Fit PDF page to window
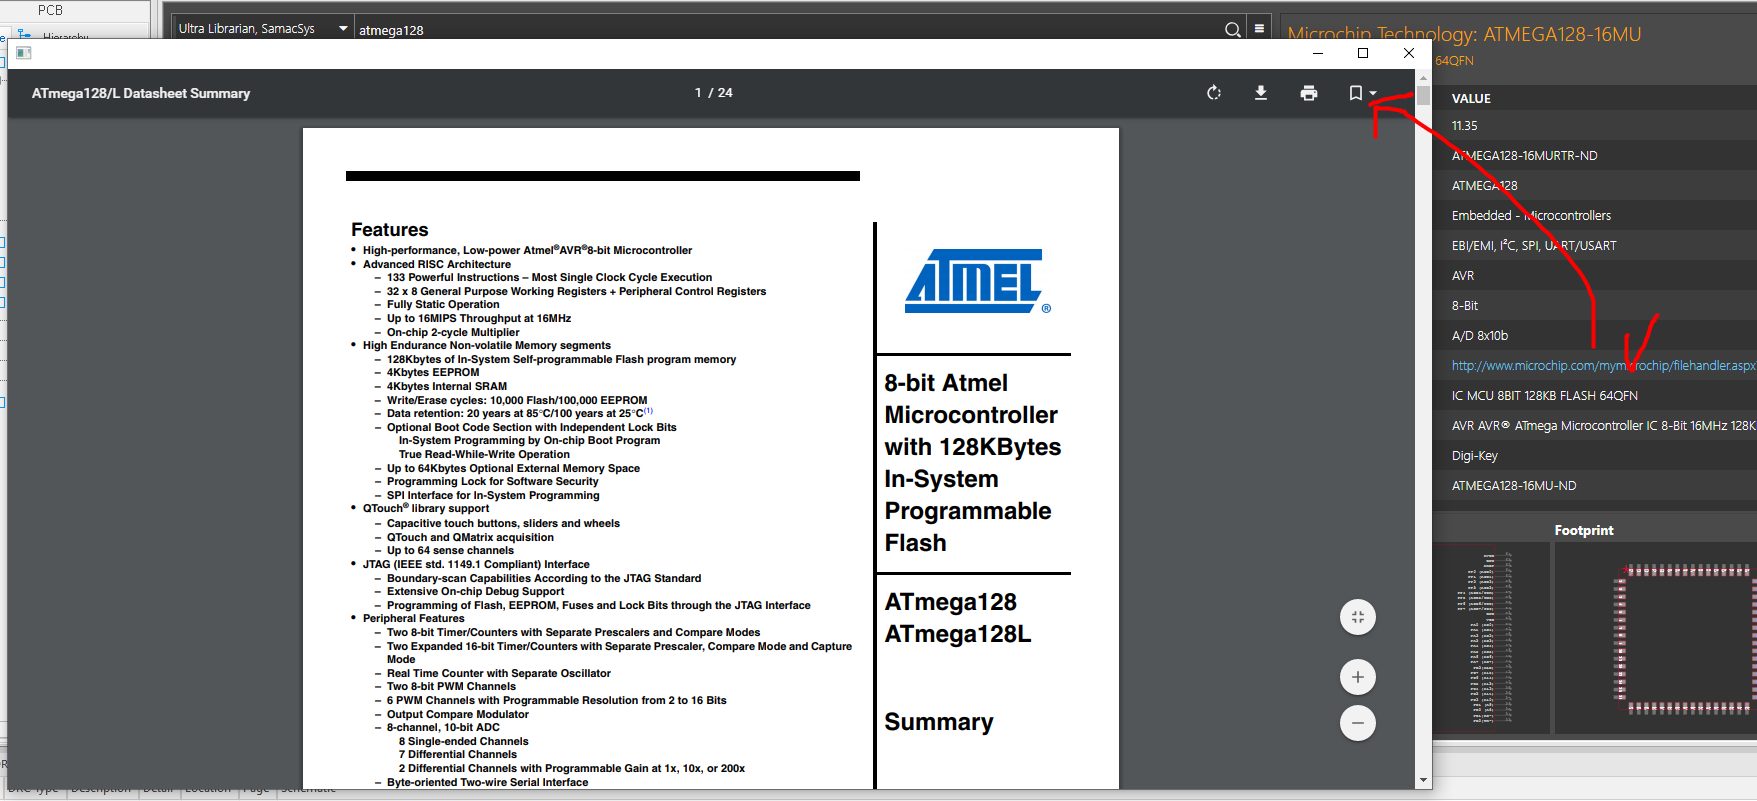The width and height of the screenshot is (1757, 801). (1358, 617)
